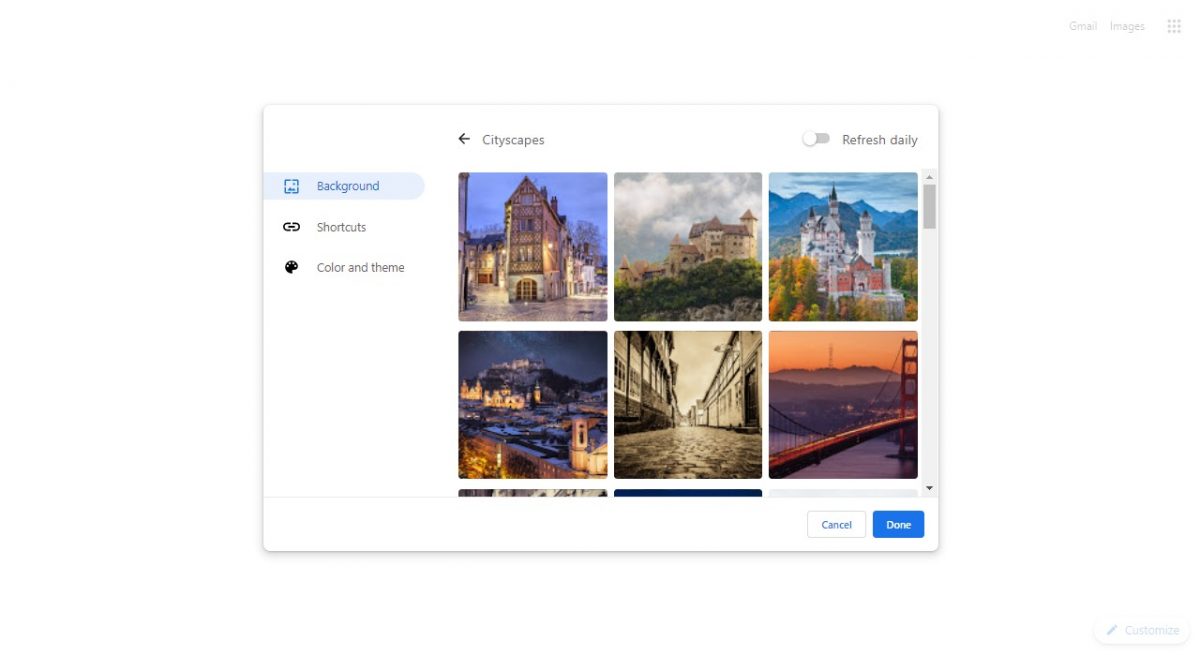Open the Color and theme section

[x=359, y=267]
